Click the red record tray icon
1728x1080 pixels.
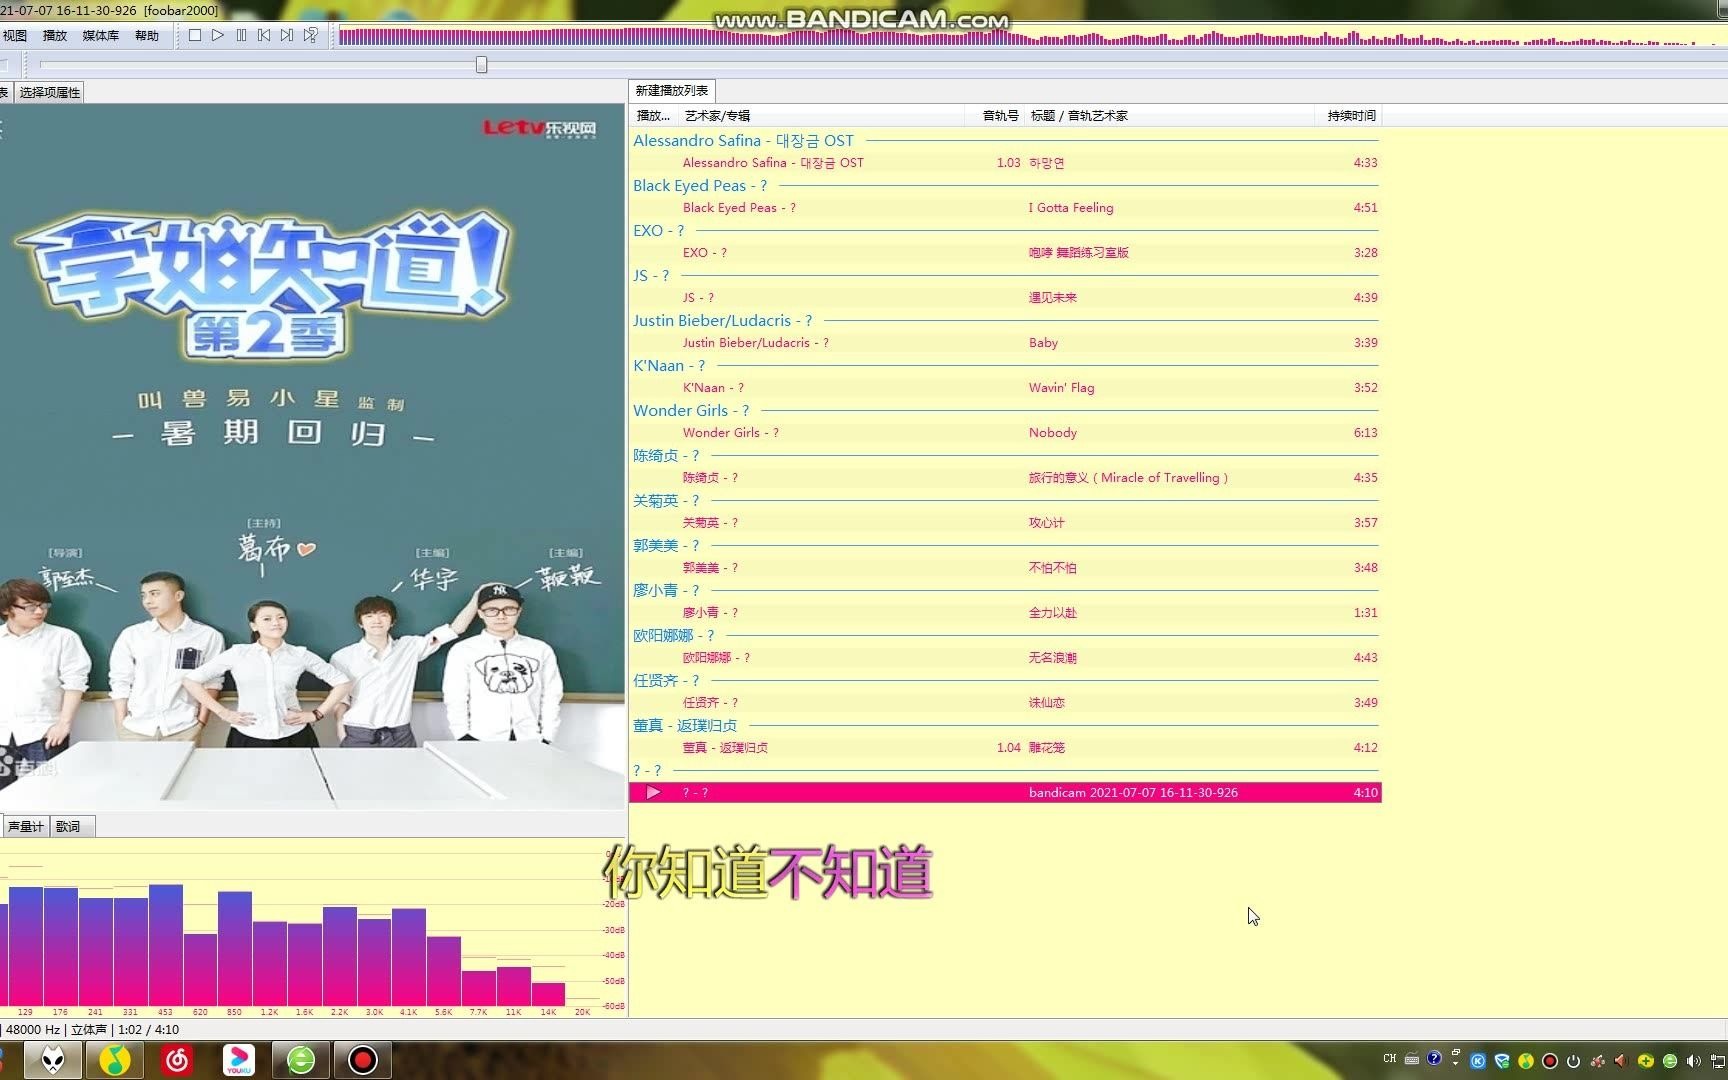[1550, 1061]
